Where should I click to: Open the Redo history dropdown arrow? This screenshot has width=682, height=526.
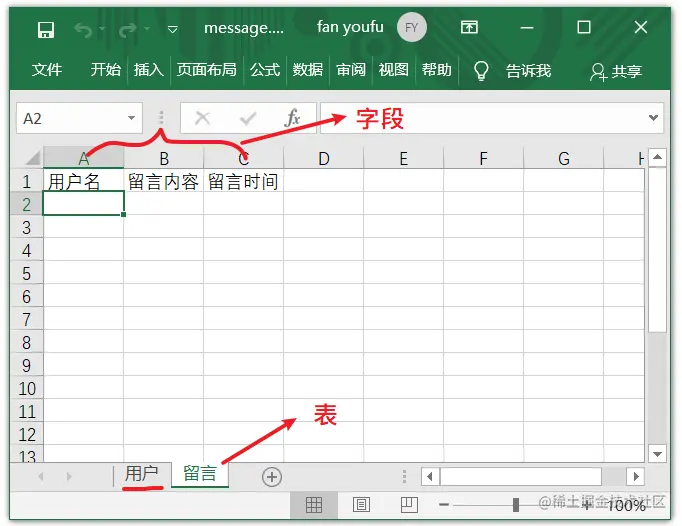point(147,29)
